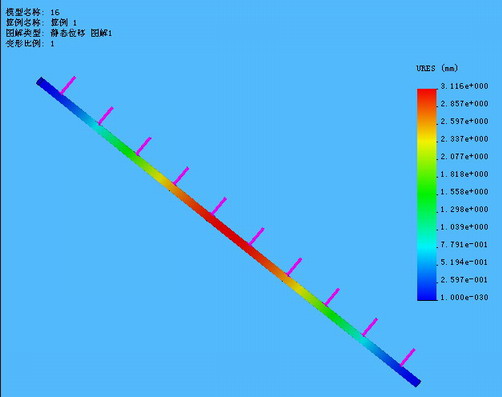
Task: Select the minimum value 1.000e-030
Action: point(464,297)
